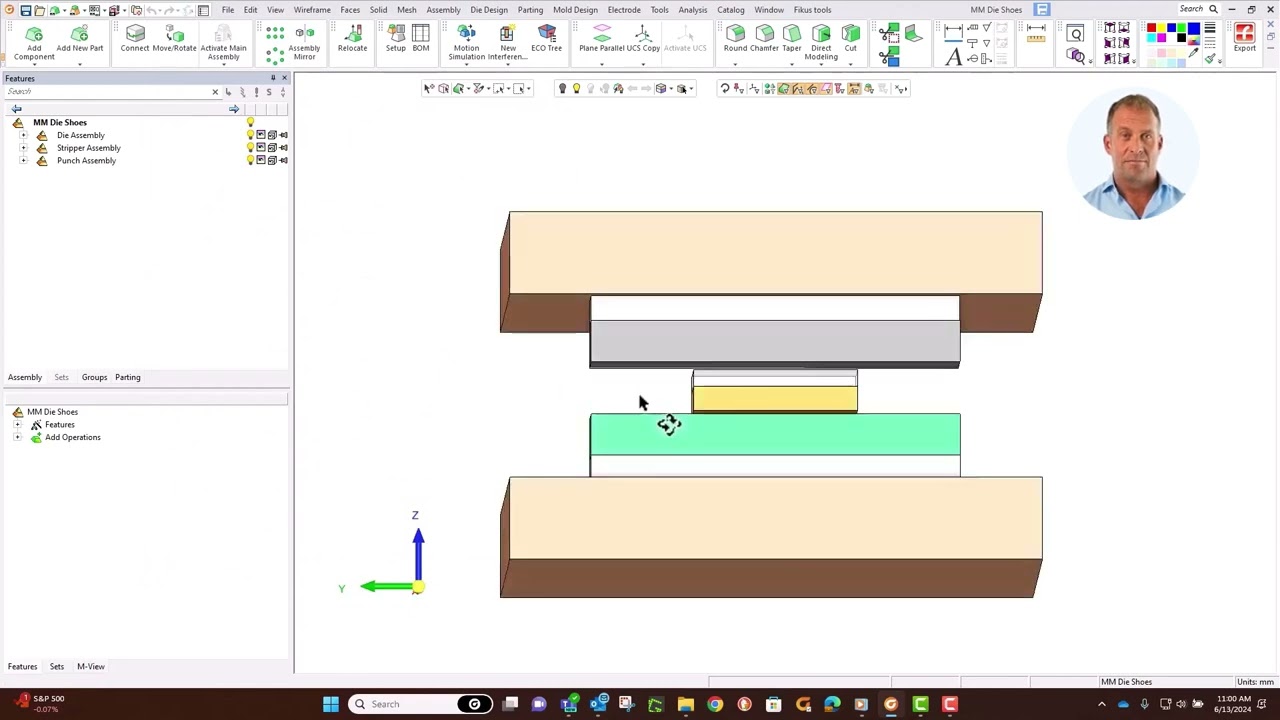Open the Setup tool

pos(396,38)
